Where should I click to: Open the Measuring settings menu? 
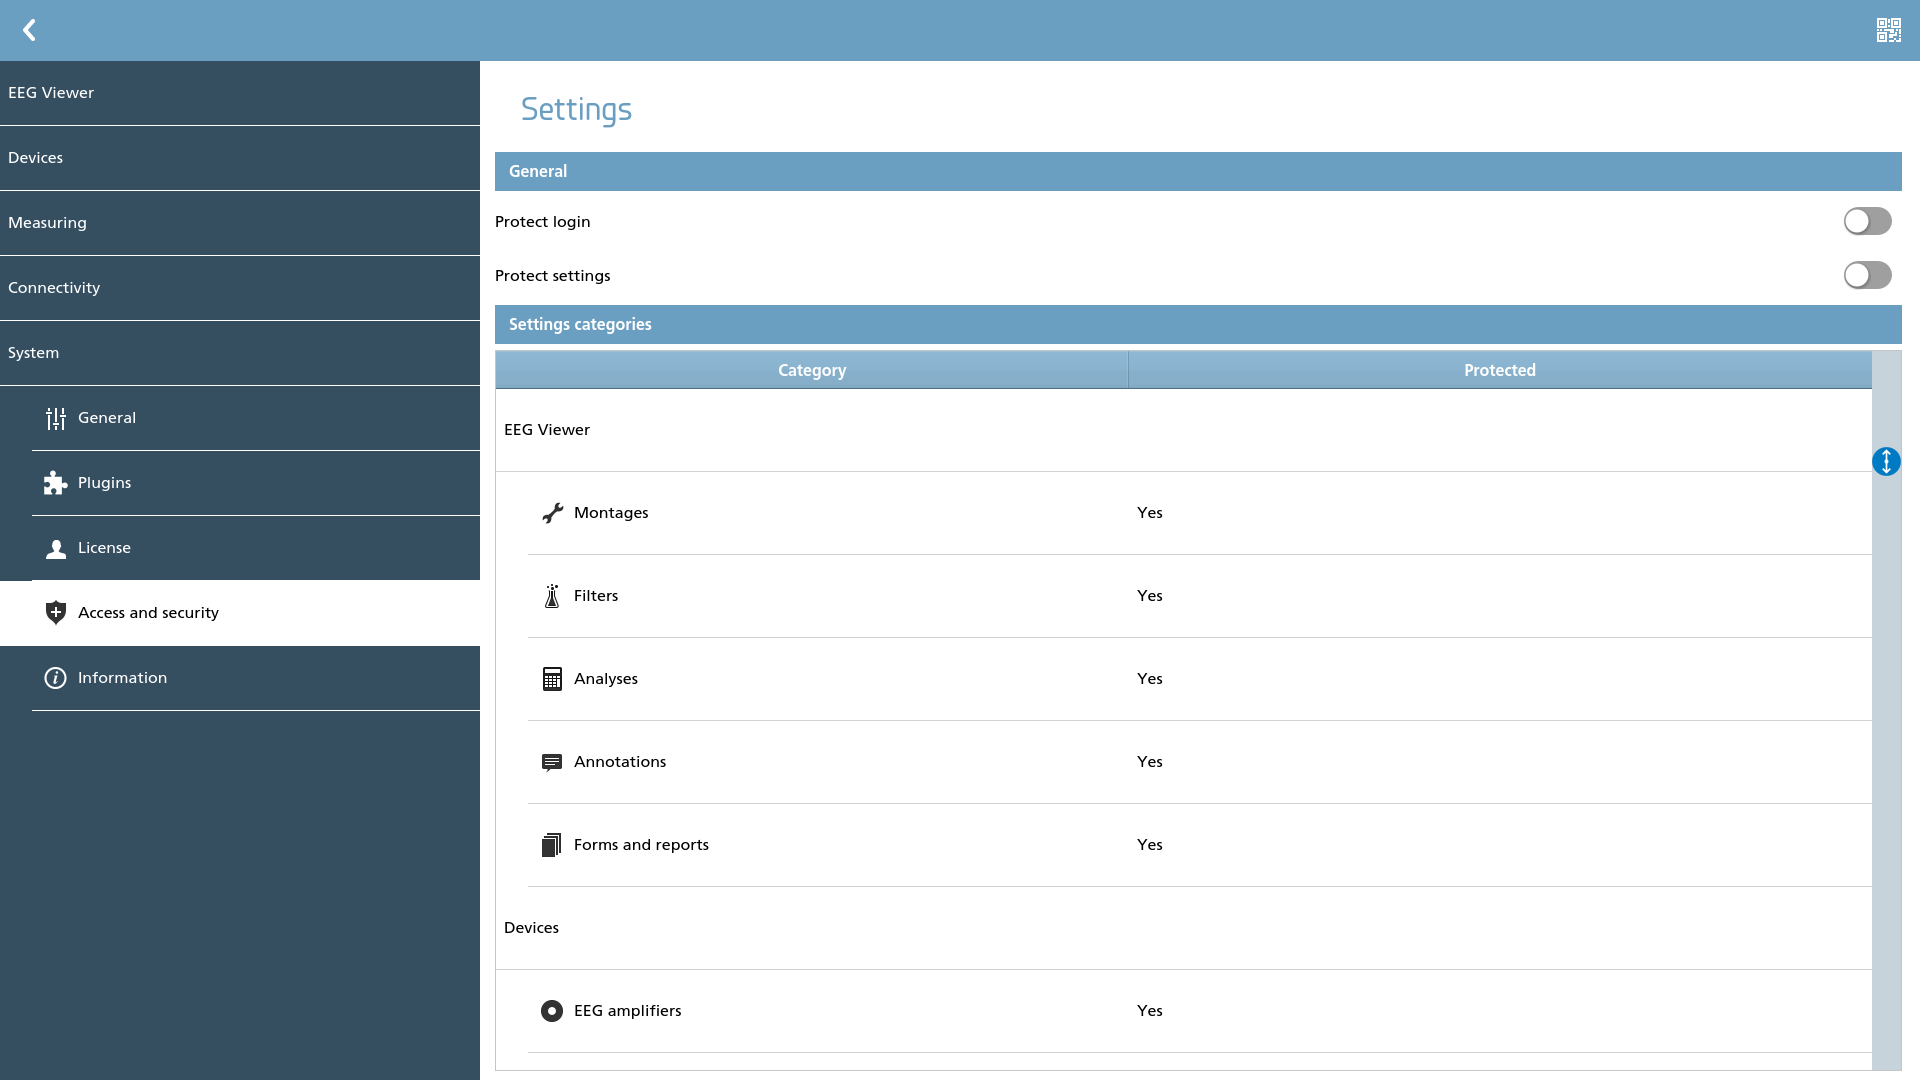(240, 223)
